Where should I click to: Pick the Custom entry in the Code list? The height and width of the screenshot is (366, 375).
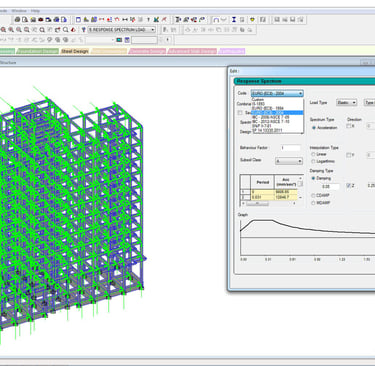click(x=258, y=100)
